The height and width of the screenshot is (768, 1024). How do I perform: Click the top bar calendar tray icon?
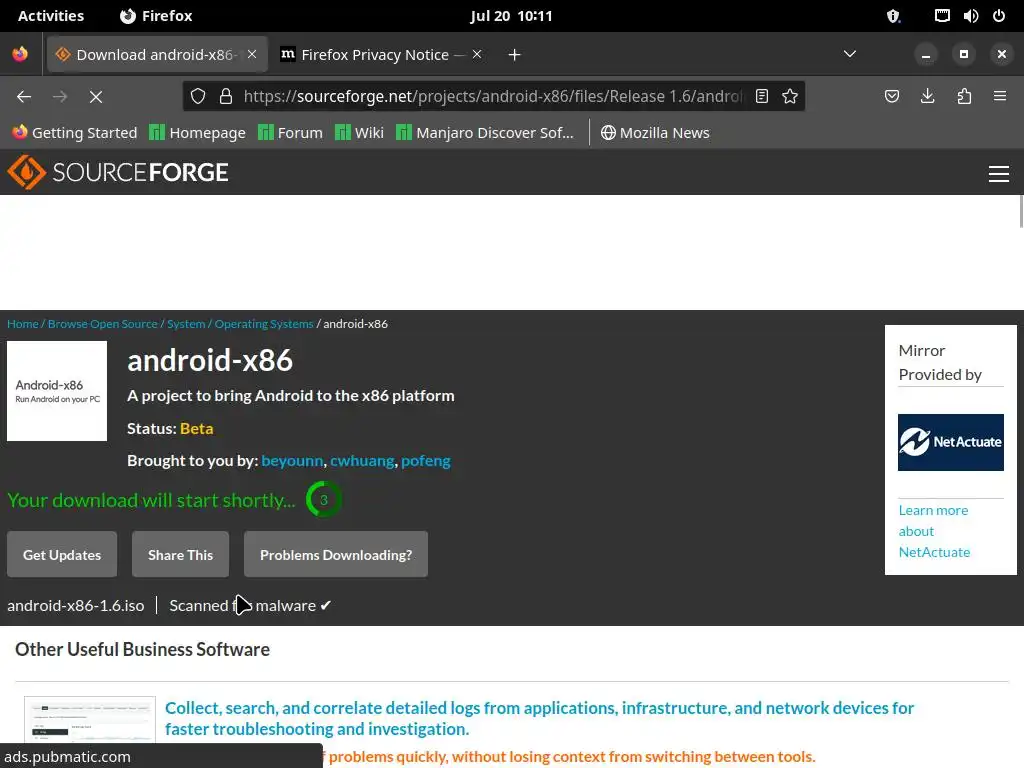click(x=942, y=16)
